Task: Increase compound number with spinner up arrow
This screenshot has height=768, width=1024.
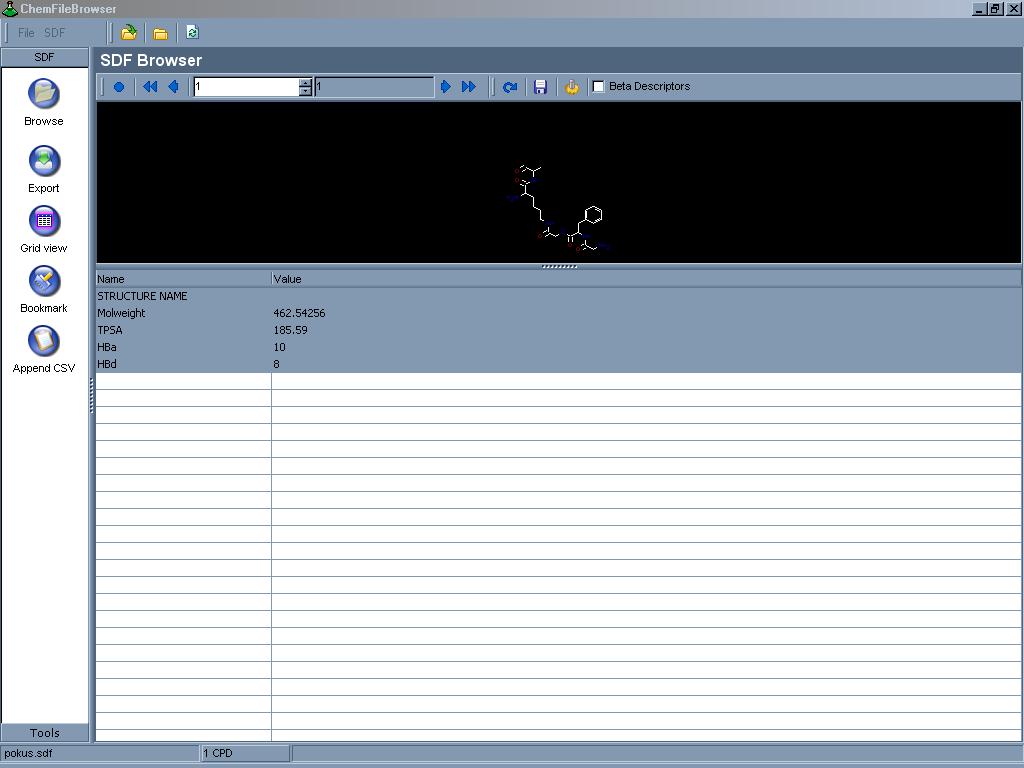Action: coord(305,82)
